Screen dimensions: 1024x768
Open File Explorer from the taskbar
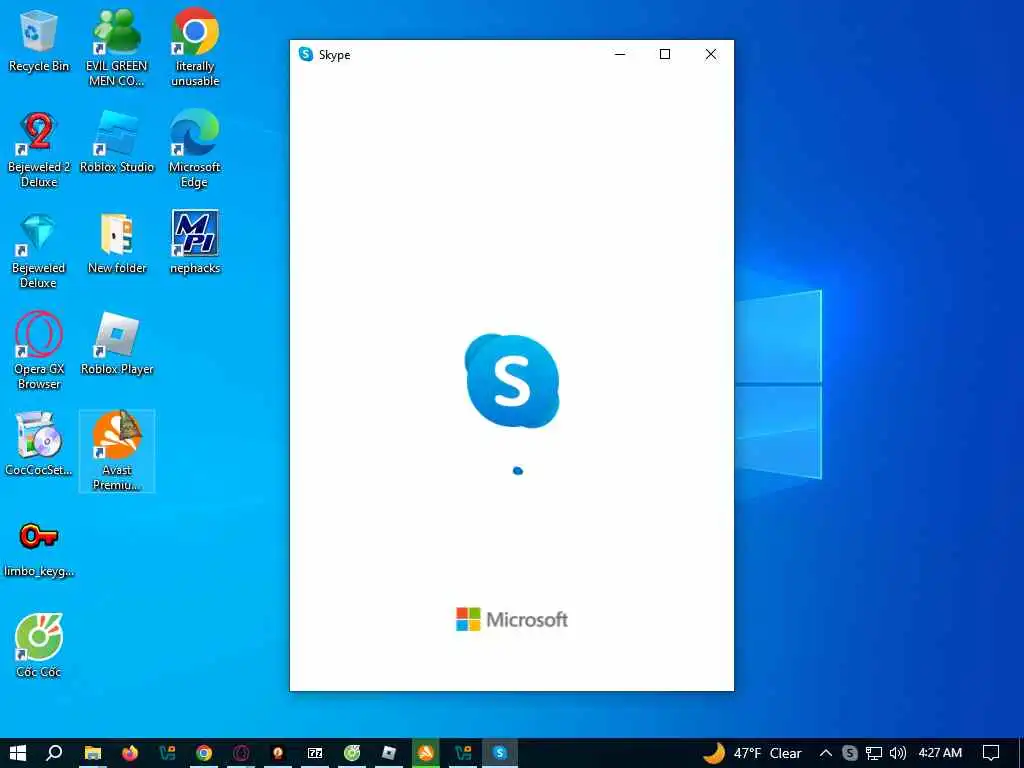tap(93, 753)
